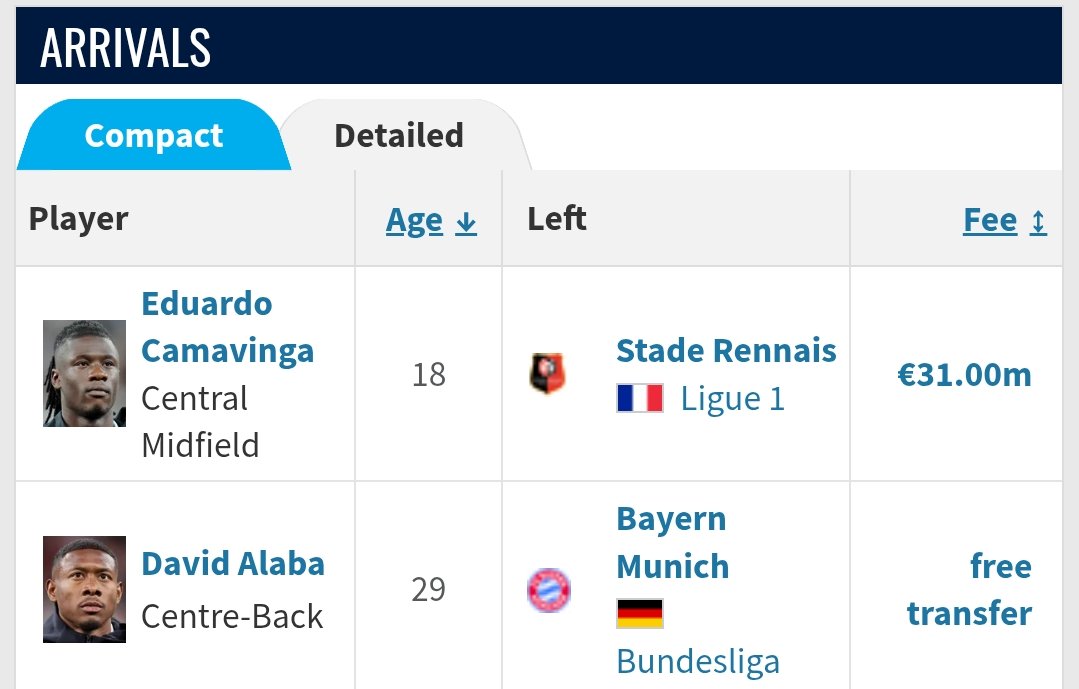Click the Bayern Munich club crest icon
Viewport: 1079px width, 689px height.
point(548,590)
